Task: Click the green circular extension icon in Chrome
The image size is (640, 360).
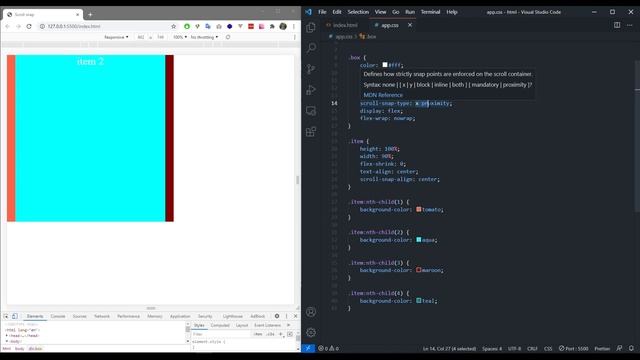Action: pos(187,26)
